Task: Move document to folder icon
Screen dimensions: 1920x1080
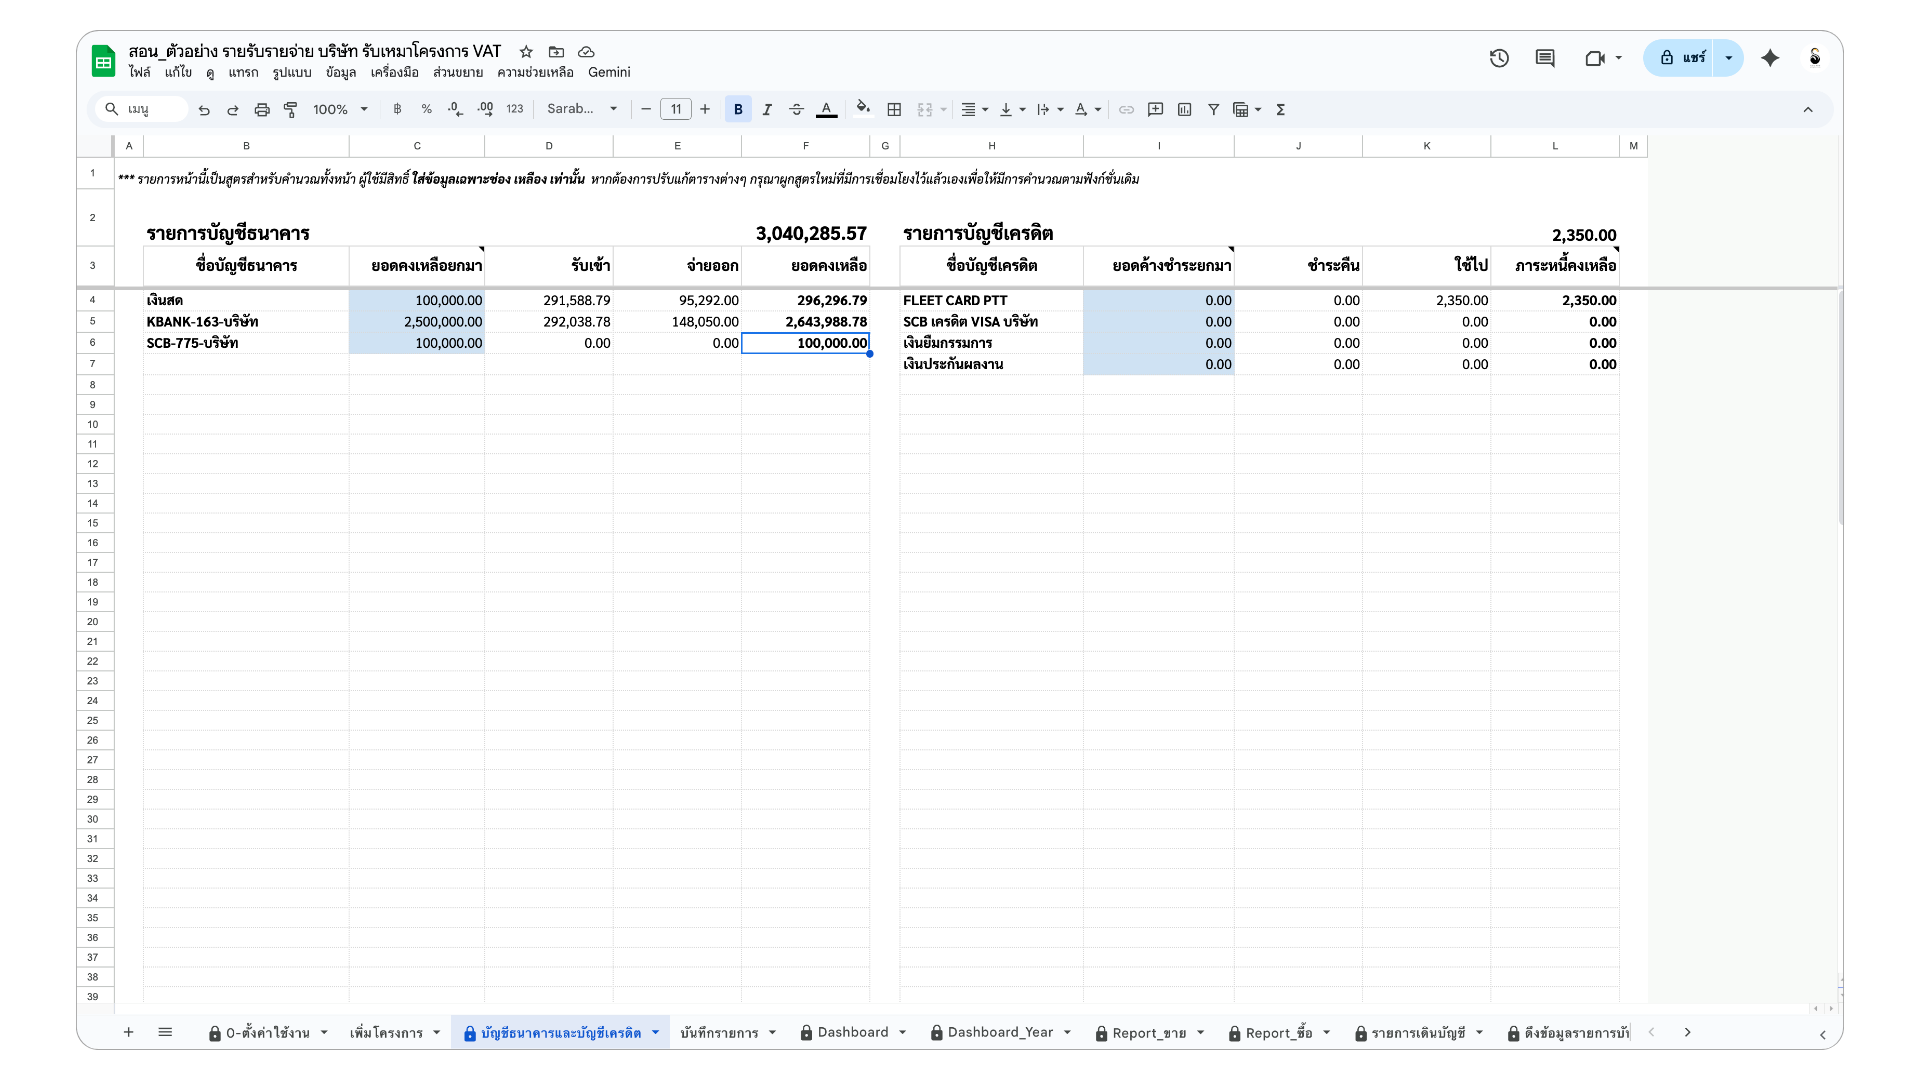Action: [x=556, y=52]
